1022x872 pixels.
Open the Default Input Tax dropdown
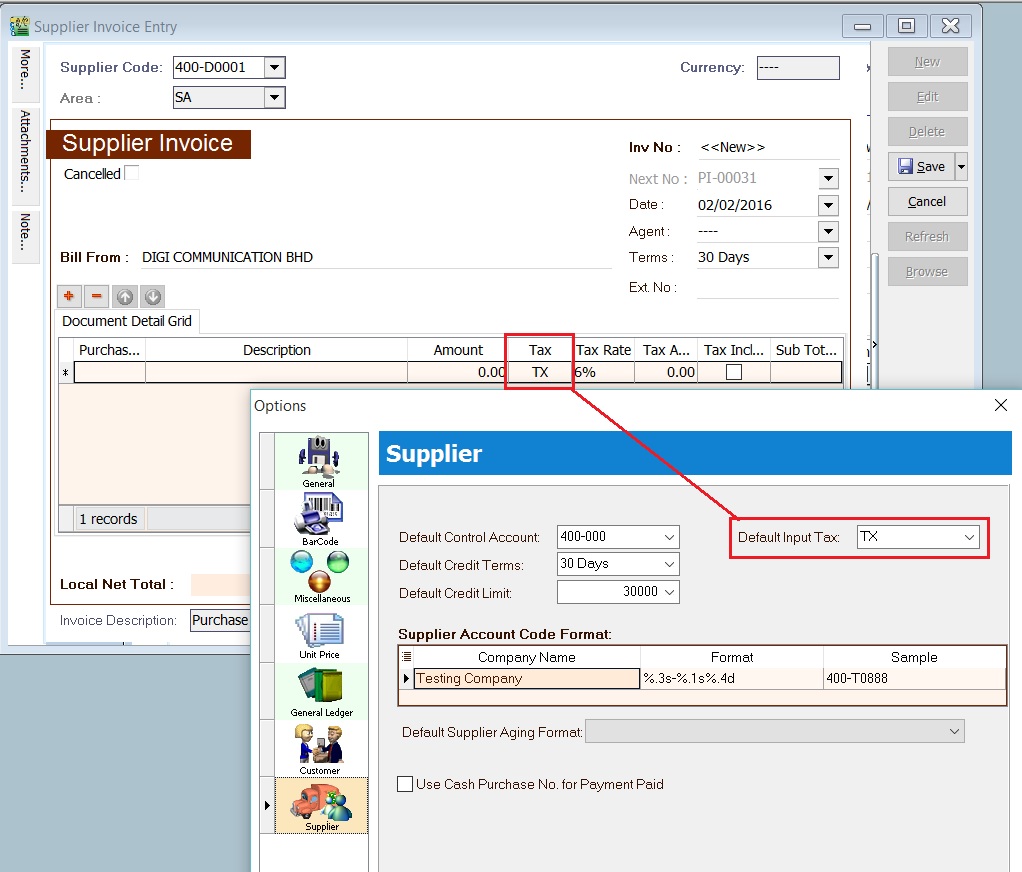(x=968, y=536)
